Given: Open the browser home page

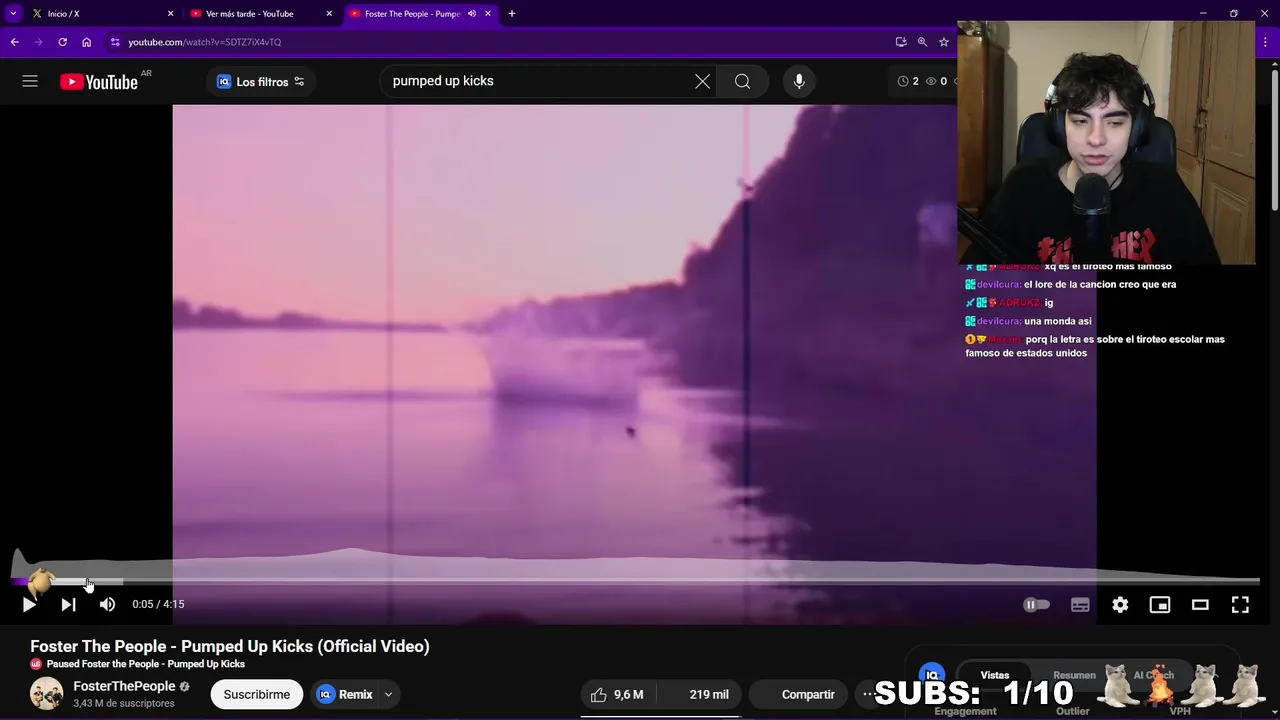Looking at the screenshot, I should pos(86,42).
